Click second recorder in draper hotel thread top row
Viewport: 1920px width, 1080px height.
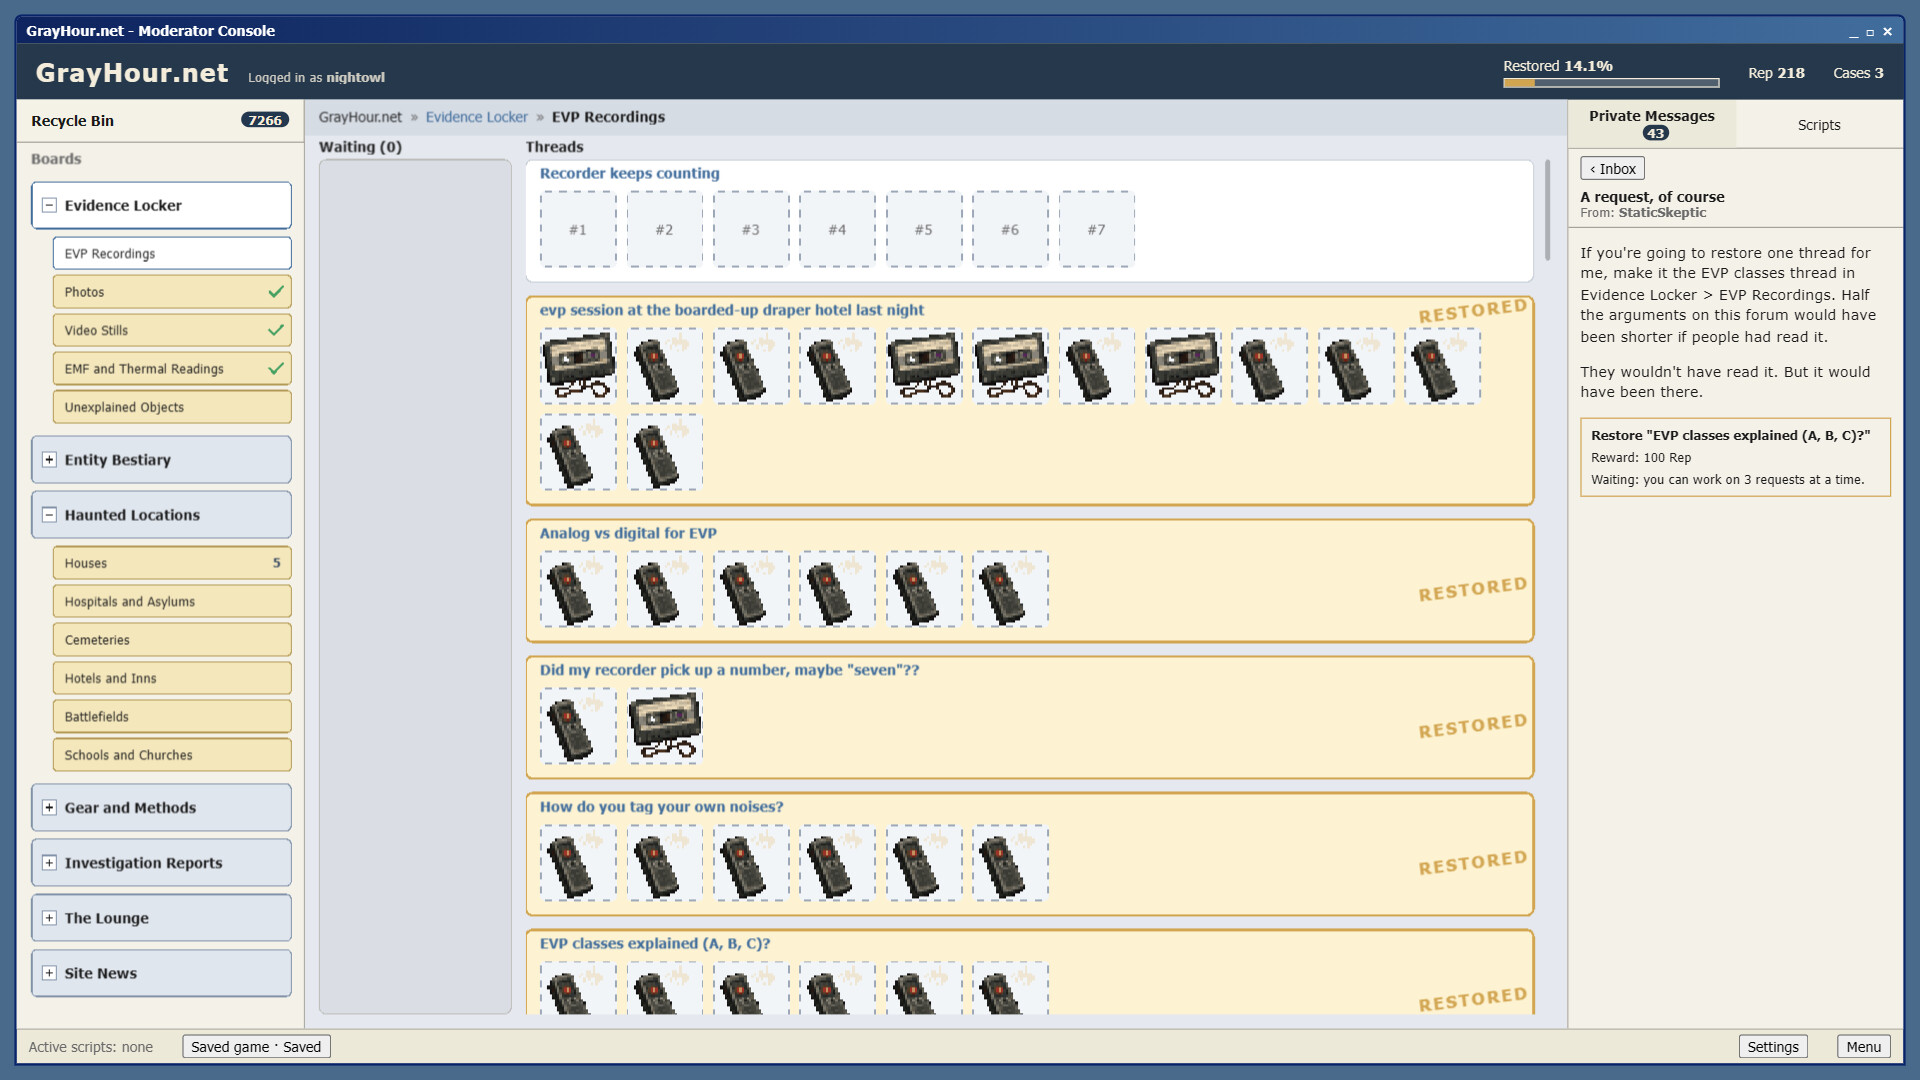click(x=751, y=366)
